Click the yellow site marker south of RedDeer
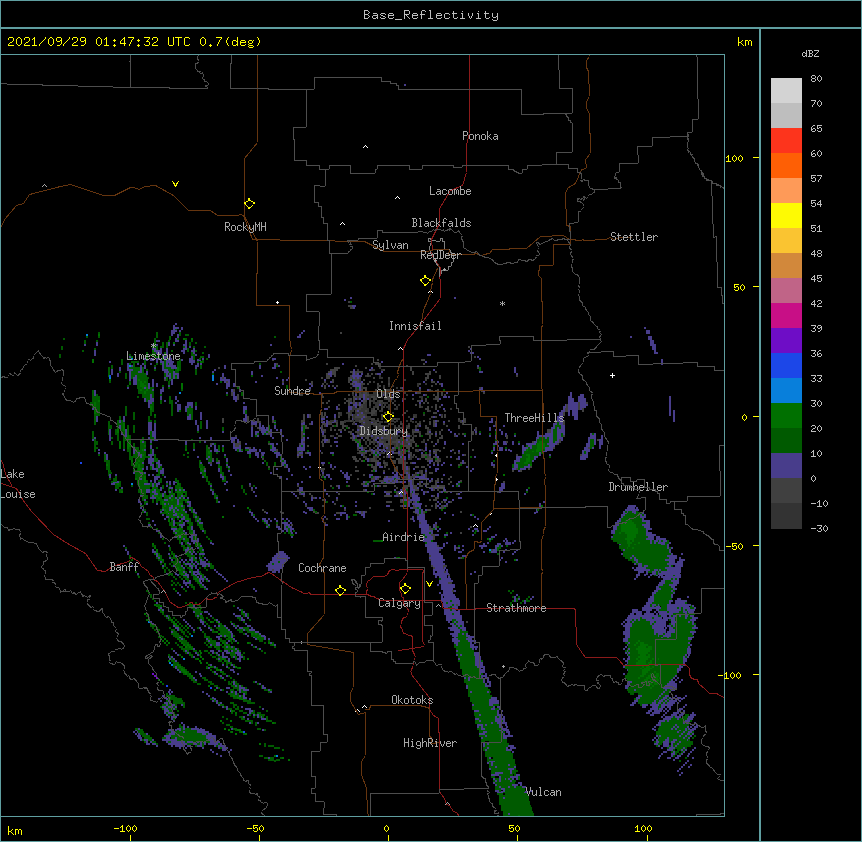This screenshot has width=862, height=842. (x=425, y=280)
